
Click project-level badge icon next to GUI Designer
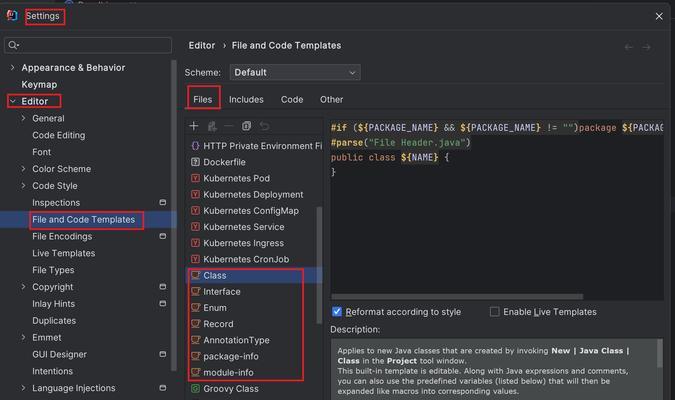163,354
